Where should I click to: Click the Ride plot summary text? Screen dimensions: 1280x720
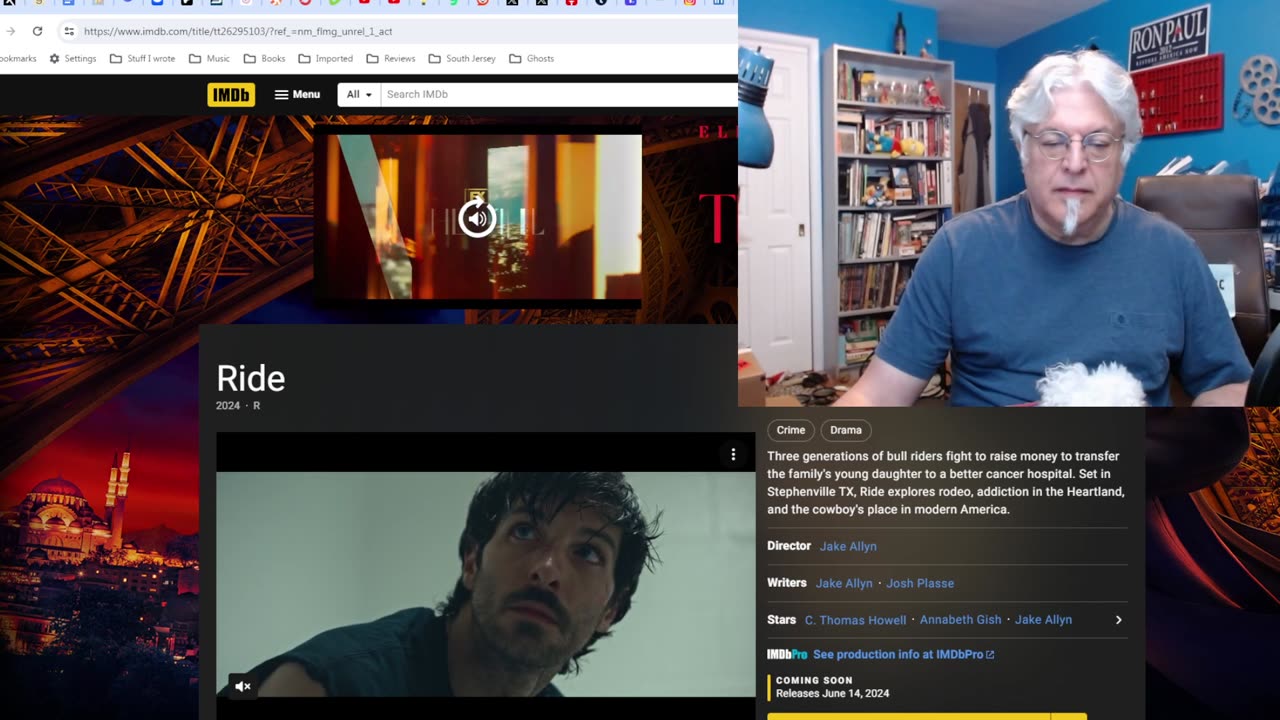coord(946,483)
